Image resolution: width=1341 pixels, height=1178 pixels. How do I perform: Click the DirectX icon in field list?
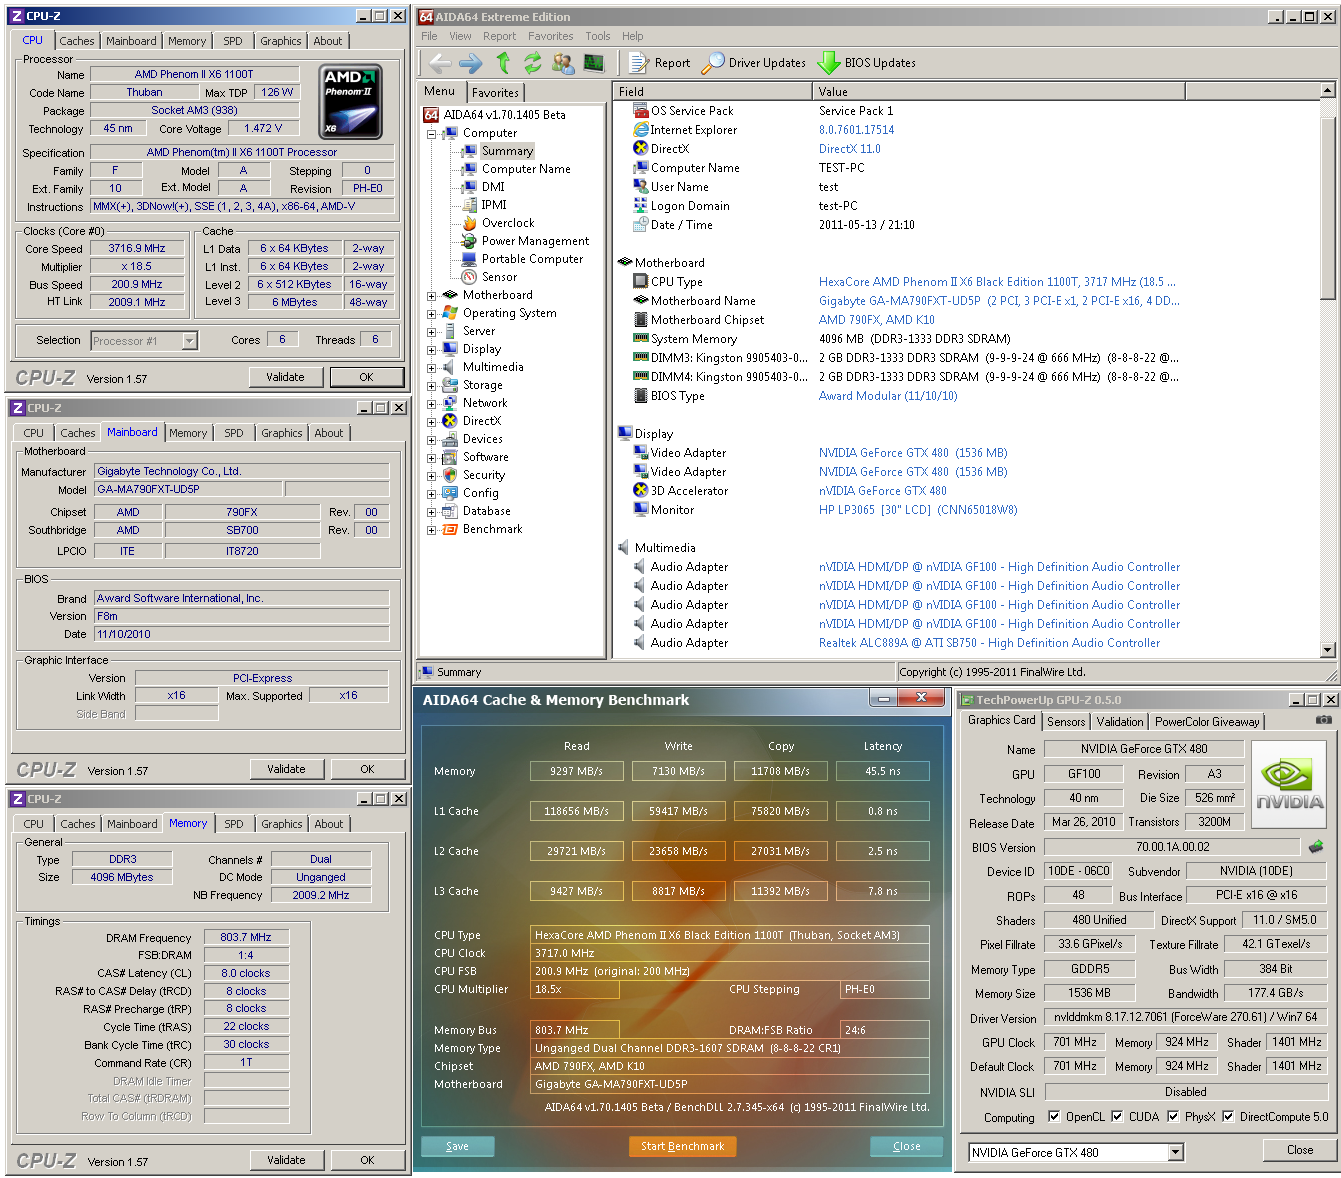641,149
